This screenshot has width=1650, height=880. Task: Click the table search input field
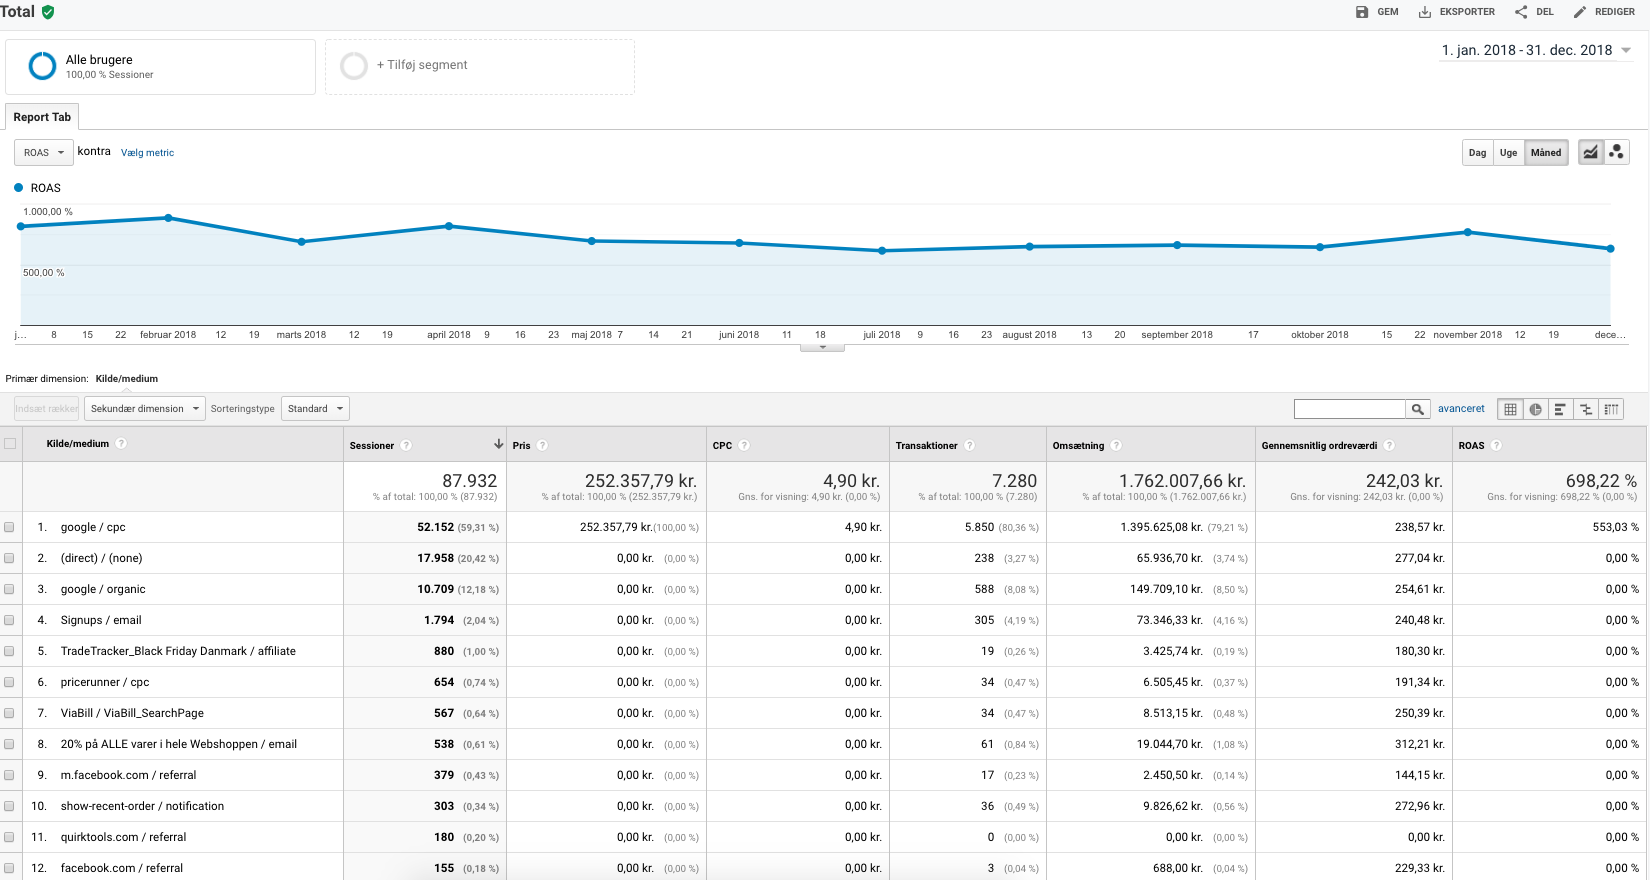[x=1349, y=409]
